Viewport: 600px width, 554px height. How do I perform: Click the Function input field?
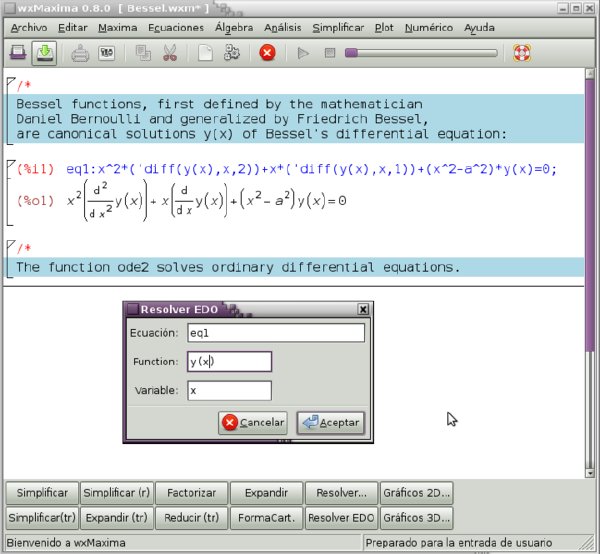click(x=229, y=362)
